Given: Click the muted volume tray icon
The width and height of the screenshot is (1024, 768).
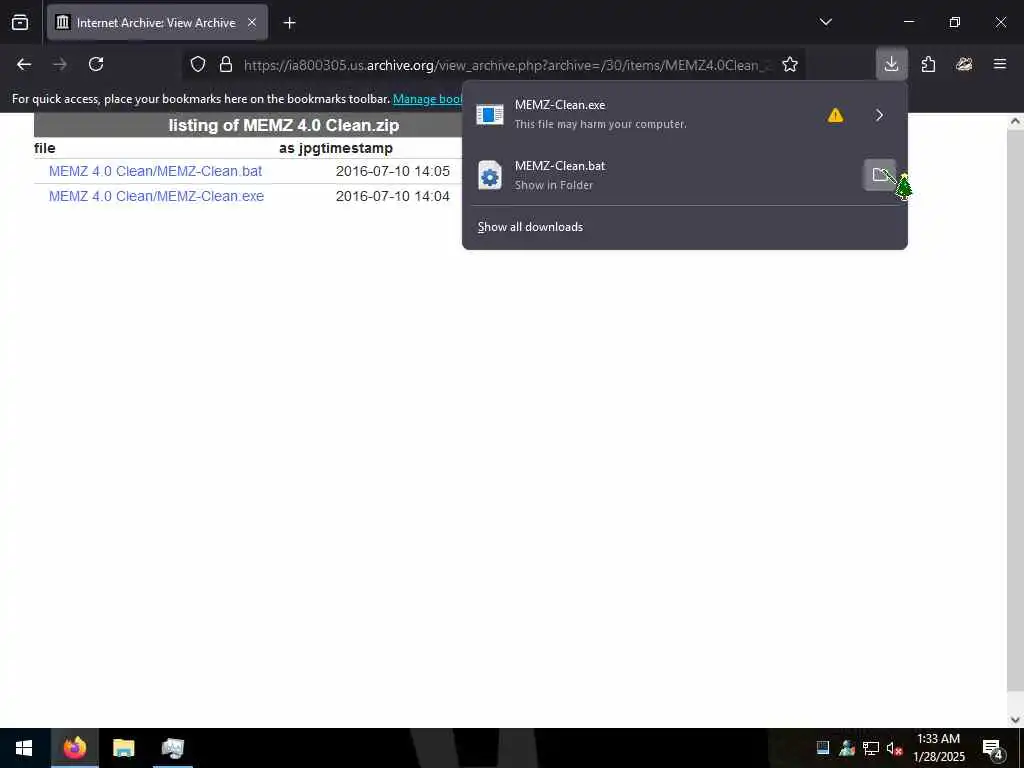Looking at the screenshot, I should tap(894, 748).
